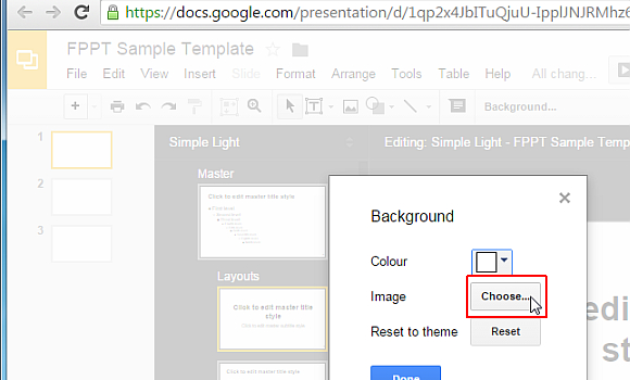Click the Zoom to fit icon

click(x=229, y=107)
